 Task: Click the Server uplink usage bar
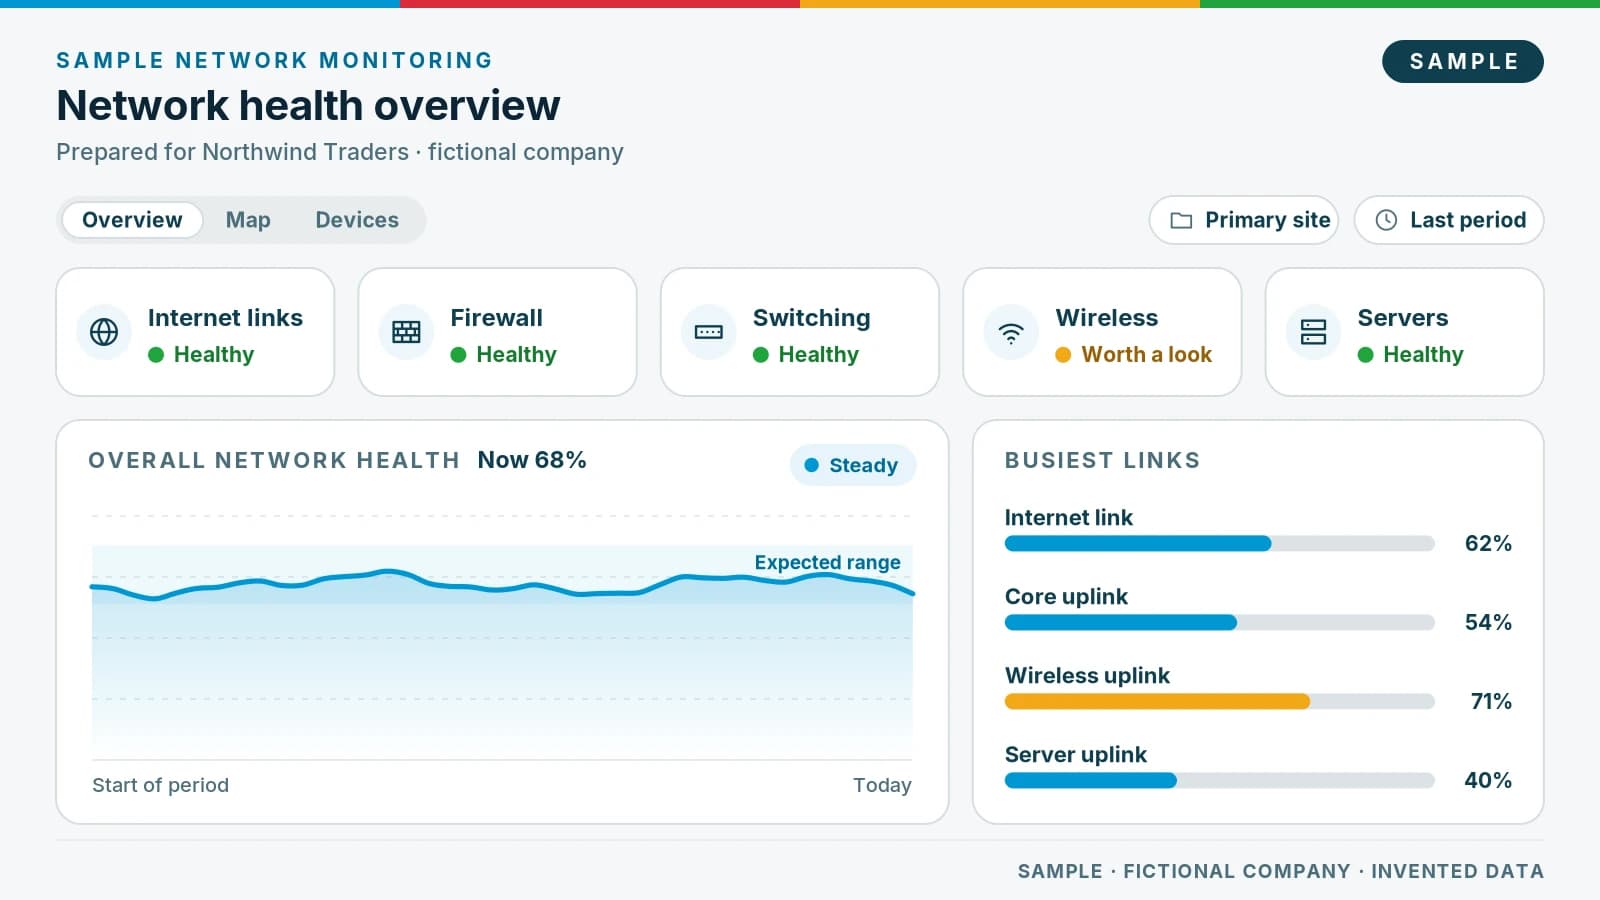[1220, 781]
